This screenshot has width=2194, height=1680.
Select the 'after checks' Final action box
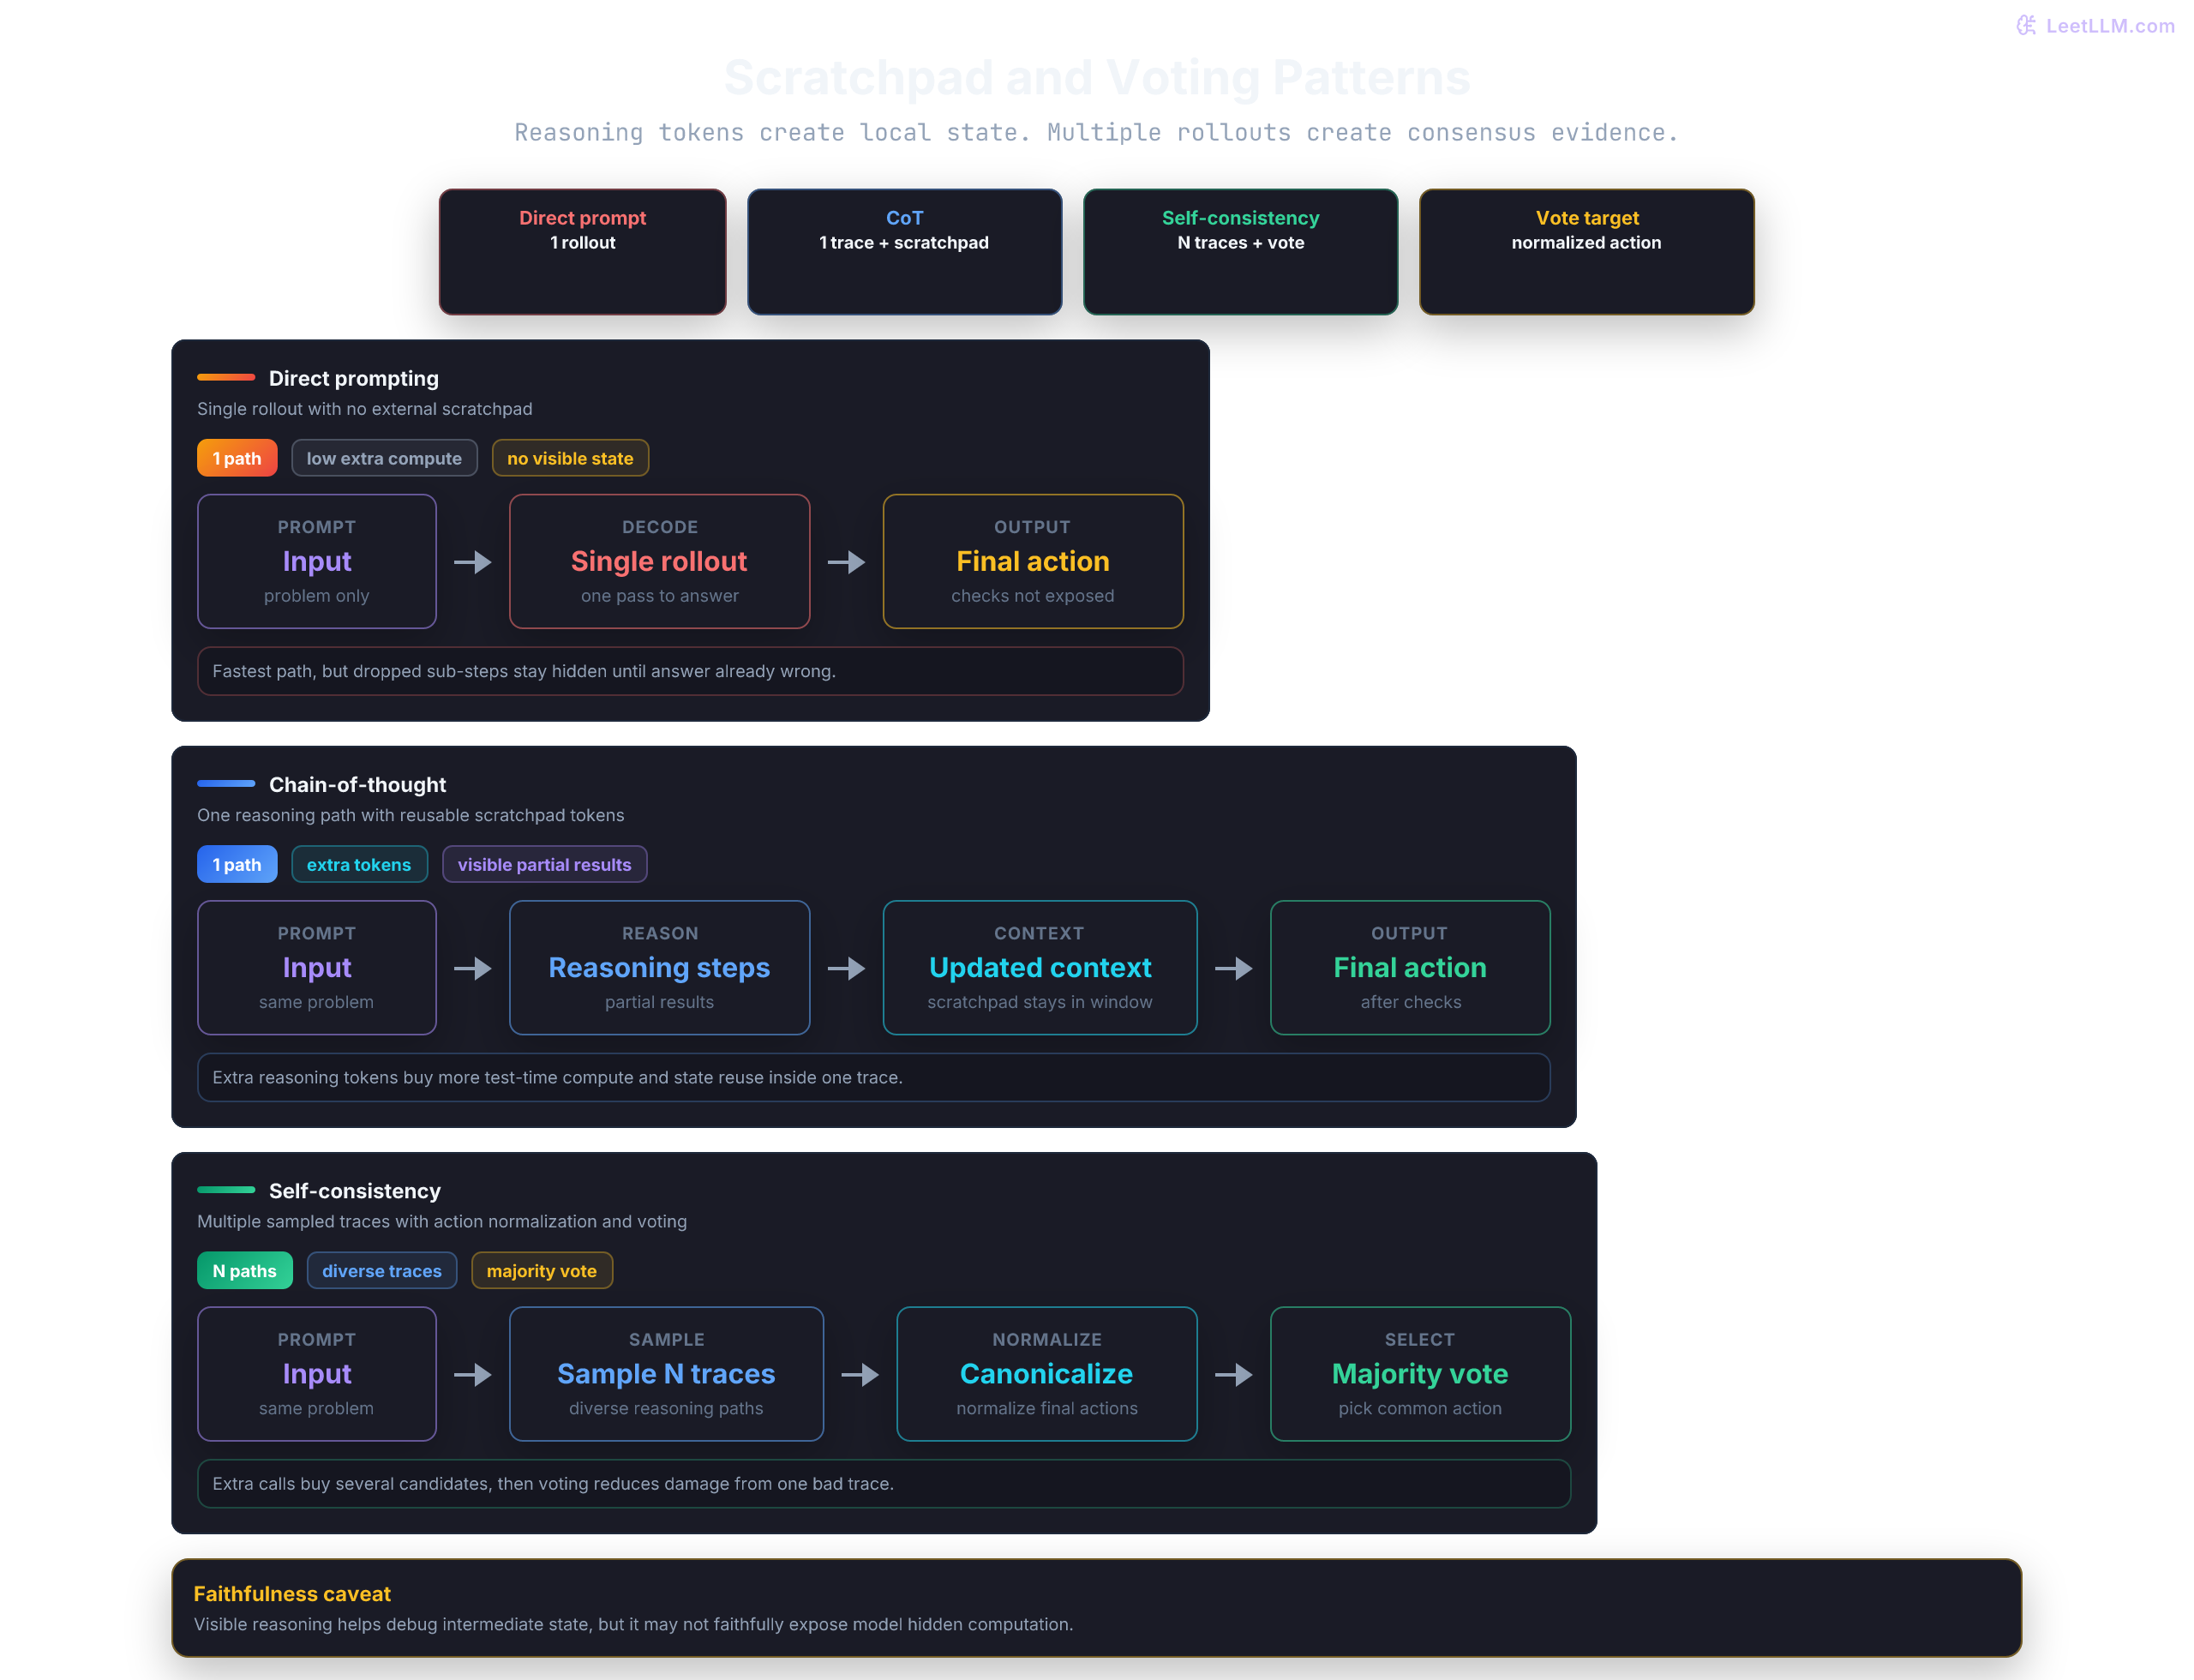pos(1410,967)
